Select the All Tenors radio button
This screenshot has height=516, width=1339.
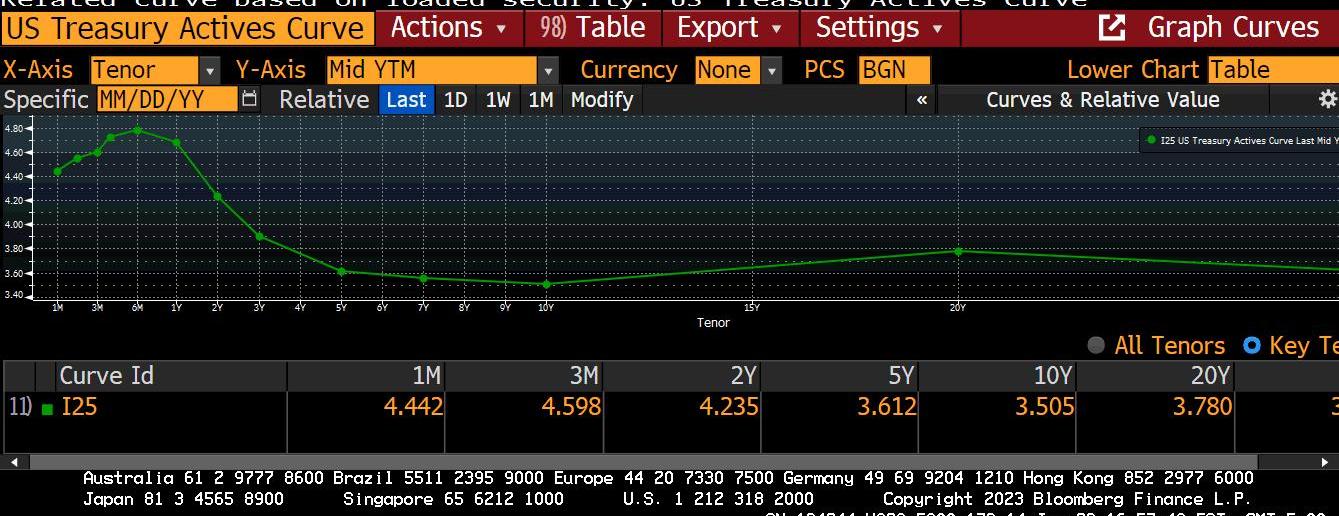tap(1096, 345)
